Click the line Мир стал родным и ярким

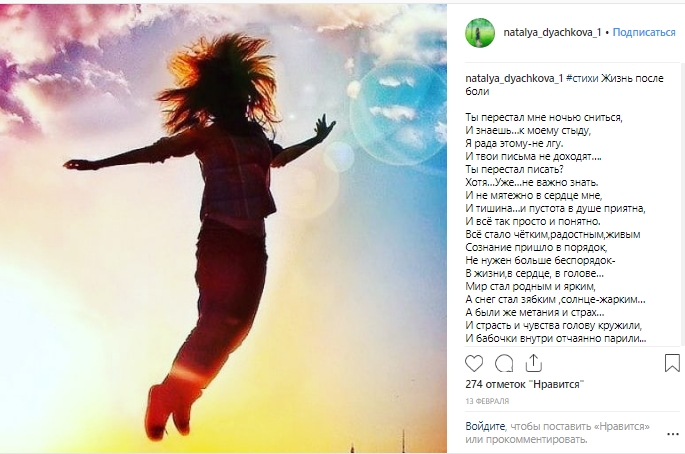pyautogui.click(x=530, y=287)
